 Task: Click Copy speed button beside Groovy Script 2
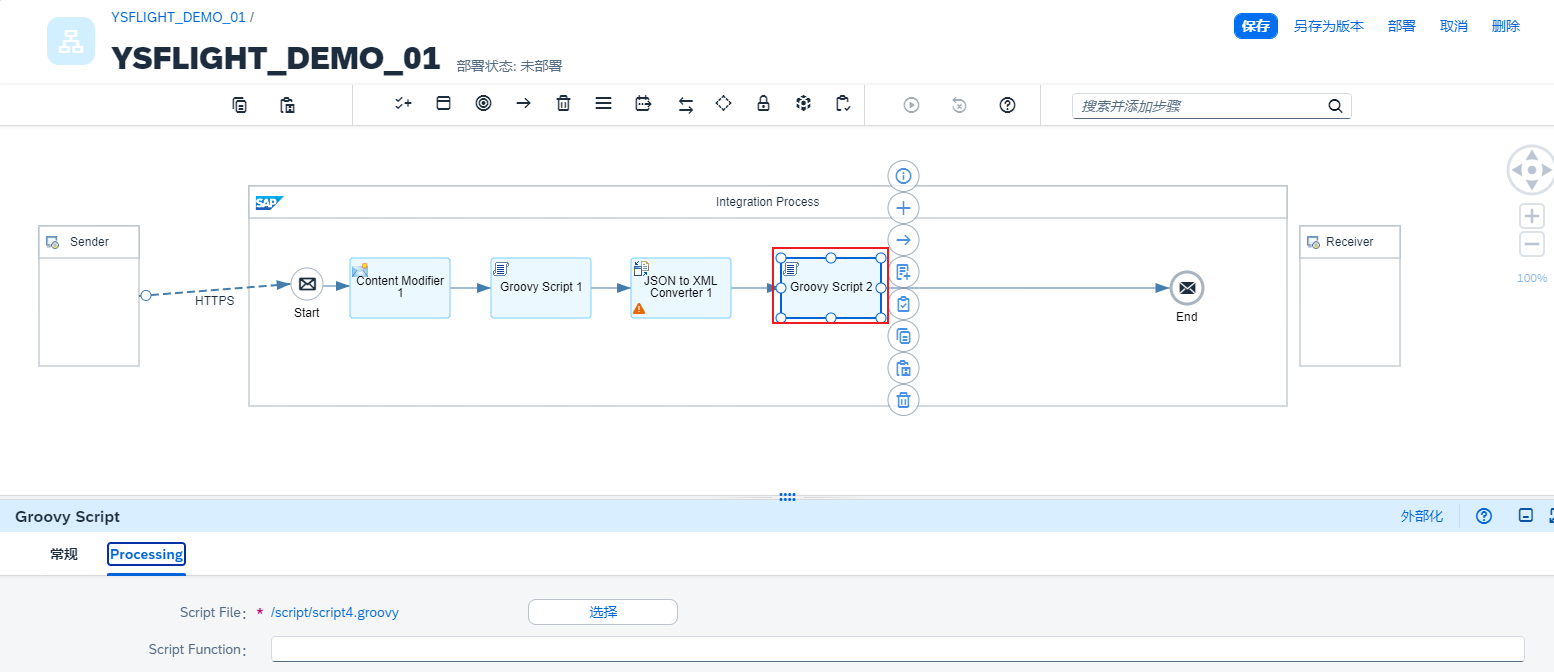pos(903,336)
